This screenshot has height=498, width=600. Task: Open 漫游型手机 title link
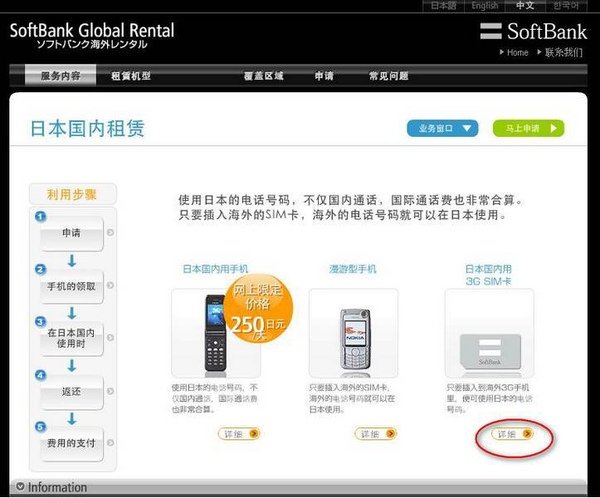(x=353, y=269)
